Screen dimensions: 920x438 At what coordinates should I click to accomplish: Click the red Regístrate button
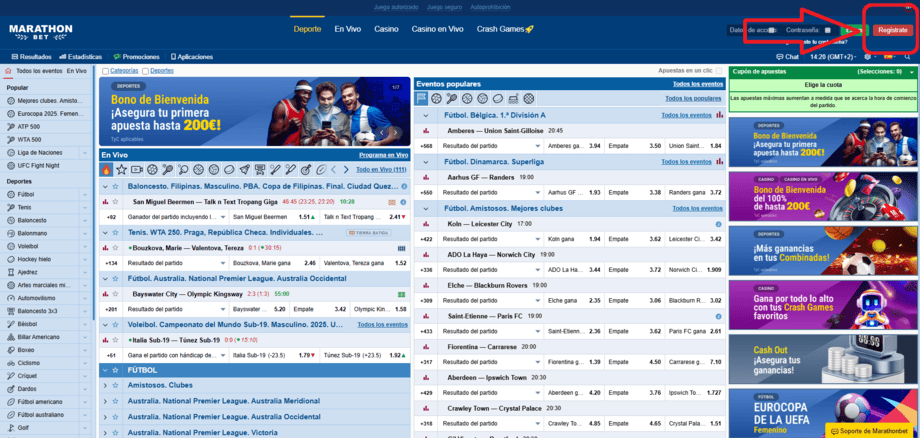892,30
